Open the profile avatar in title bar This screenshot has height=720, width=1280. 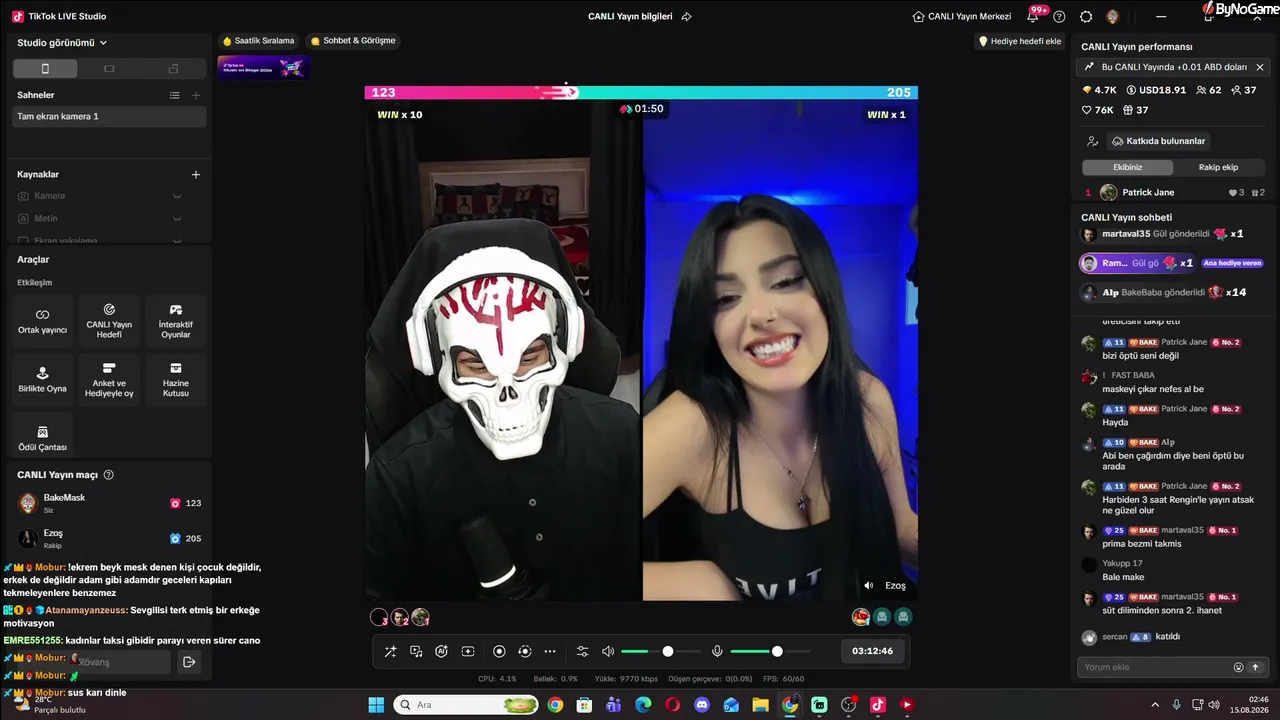1113,17
